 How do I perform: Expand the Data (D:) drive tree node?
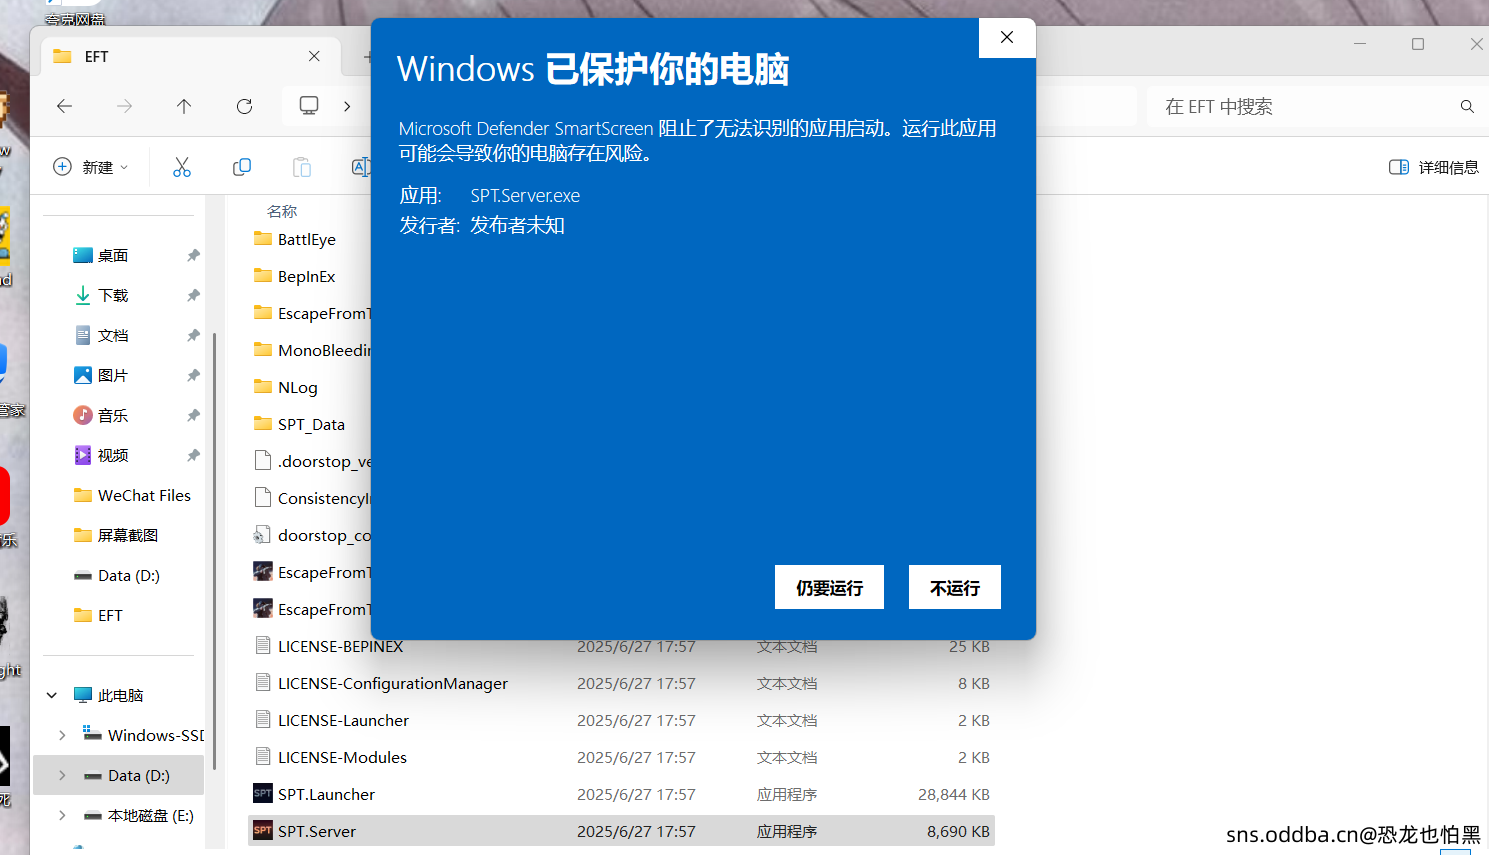click(x=62, y=775)
